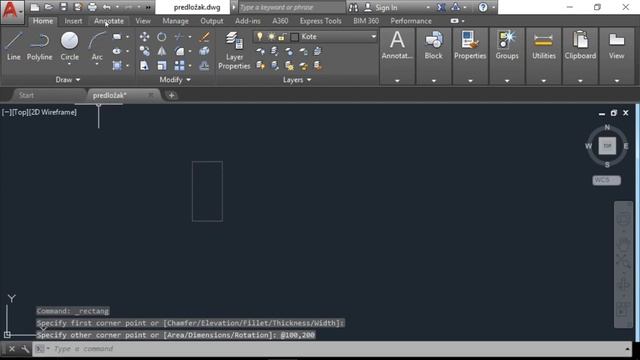Screen dimensions: 640x360
Task: Activate the Move tool
Action: (x=144, y=37)
